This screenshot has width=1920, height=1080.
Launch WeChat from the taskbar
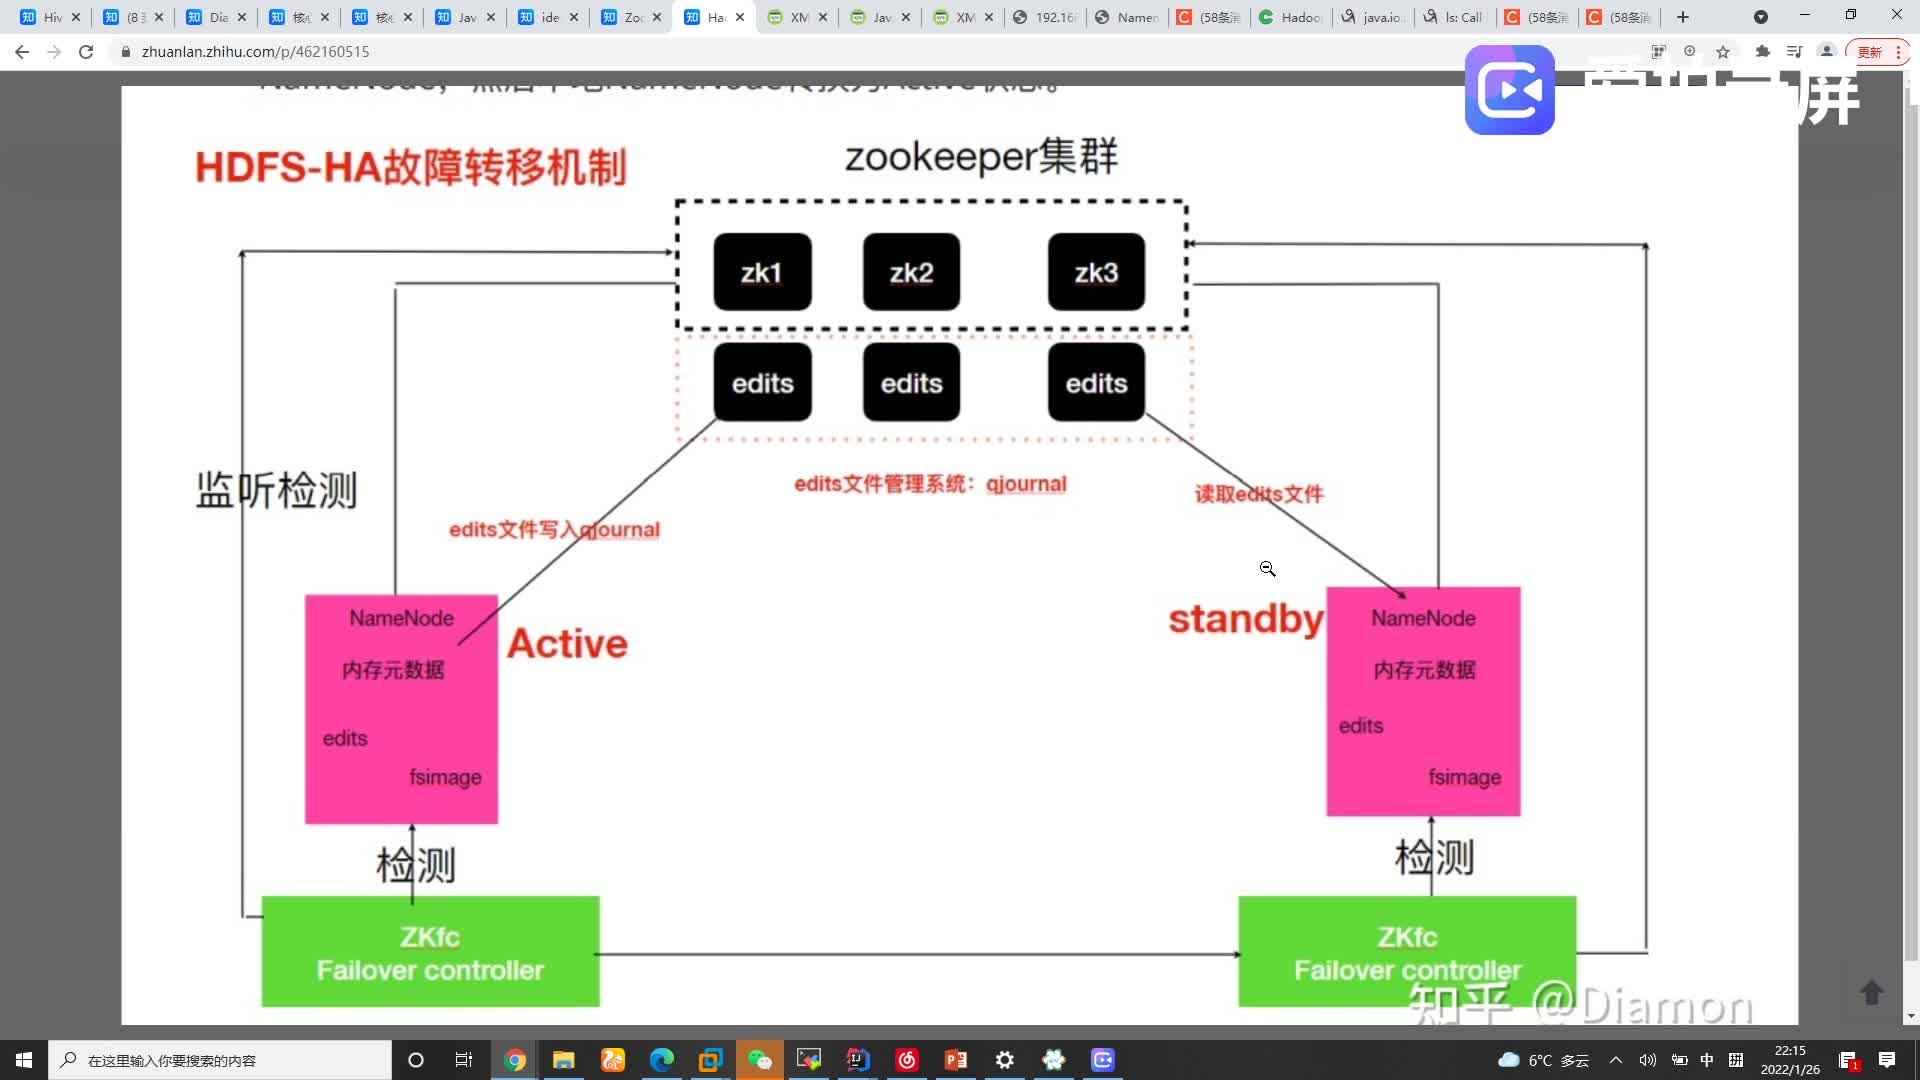tap(760, 1059)
